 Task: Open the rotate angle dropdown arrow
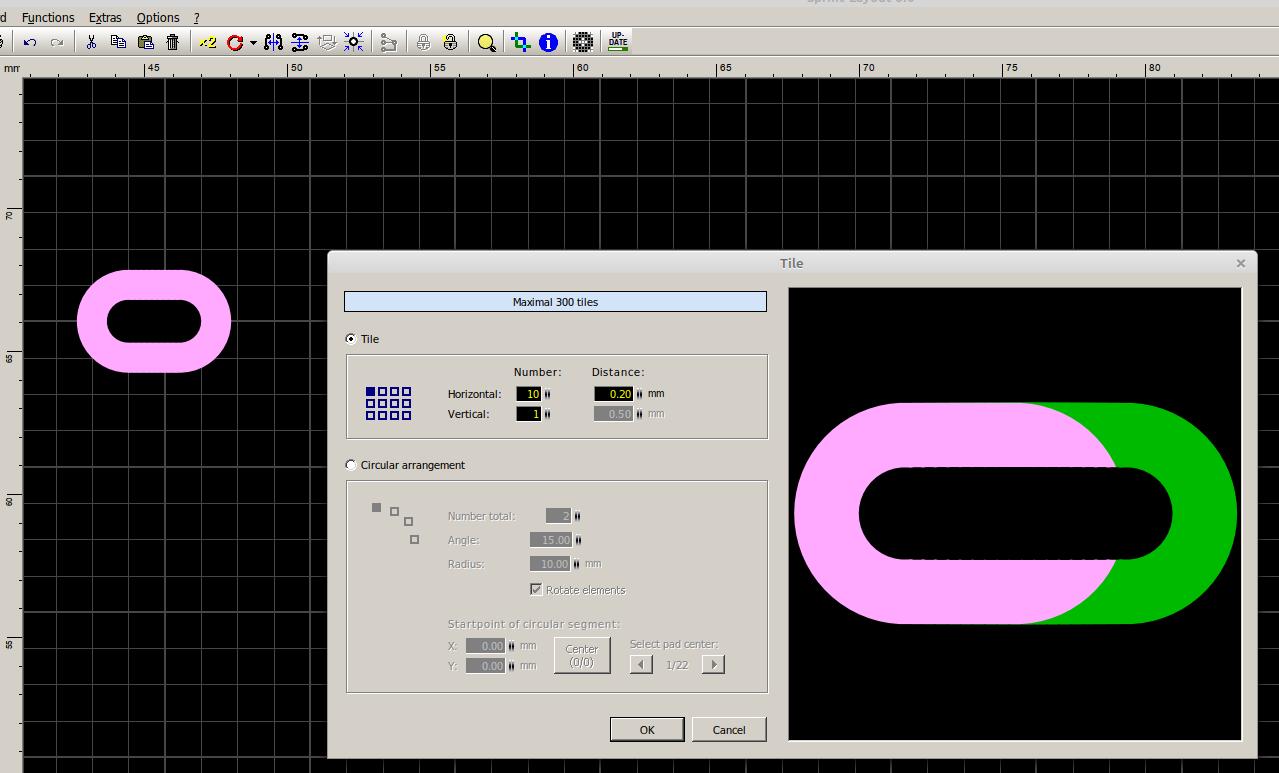pos(253,42)
